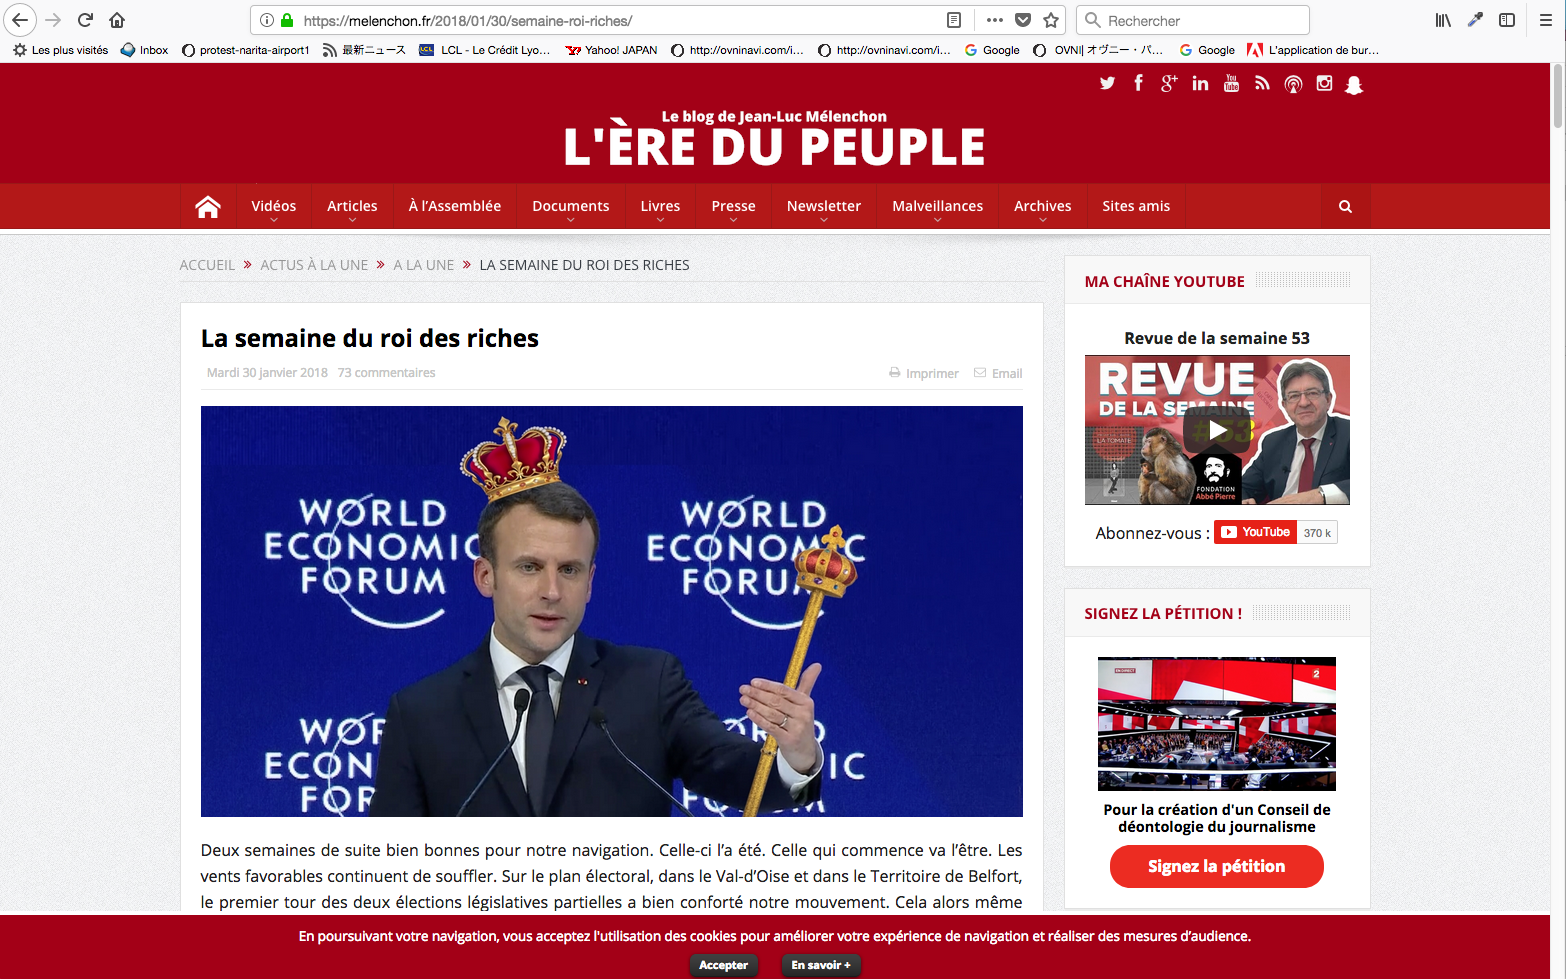Open the Revue de la semaine 53 title
This screenshot has width=1566, height=979.
pyautogui.click(x=1217, y=338)
